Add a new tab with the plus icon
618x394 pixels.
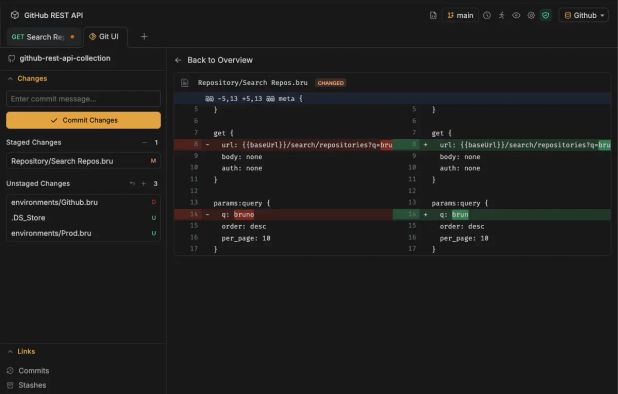pyautogui.click(x=144, y=37)
